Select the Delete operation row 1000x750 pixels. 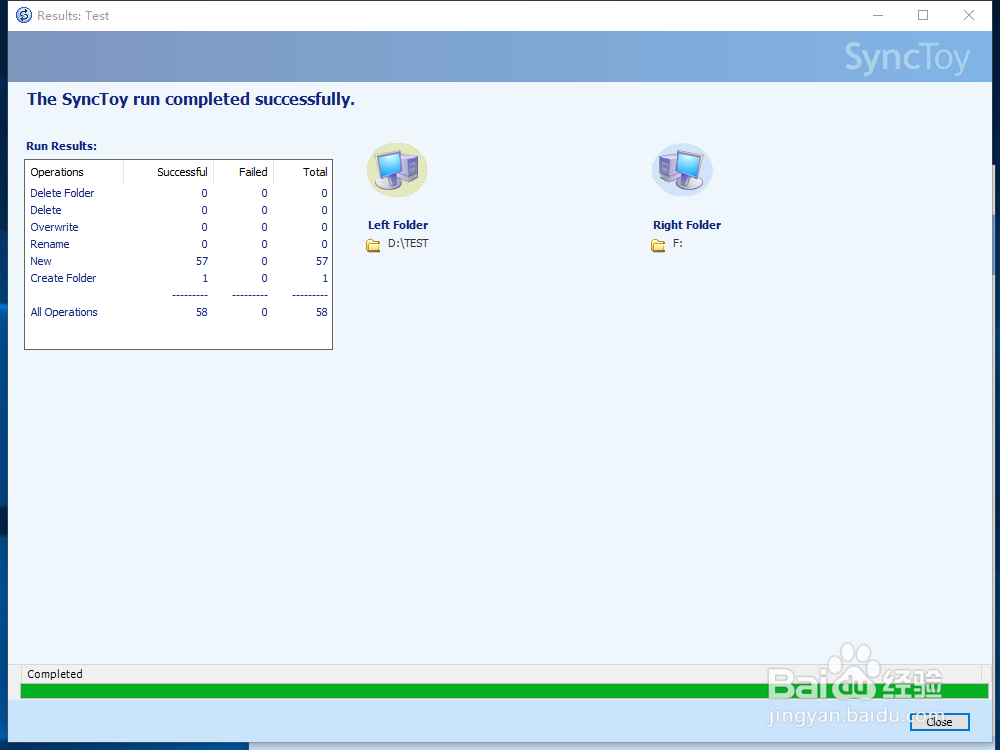click(x=179, y=210)
